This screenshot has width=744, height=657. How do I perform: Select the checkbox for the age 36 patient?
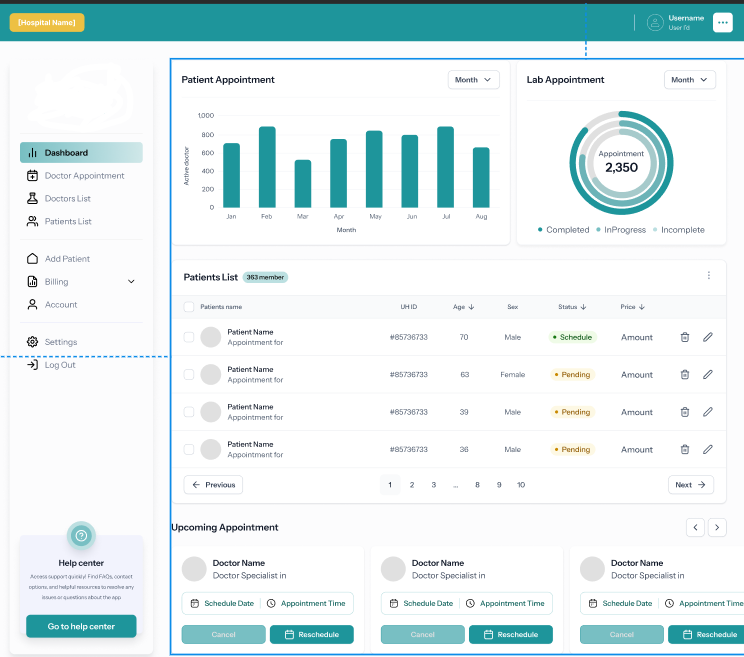pyautogui.click(x=189, y=449)
